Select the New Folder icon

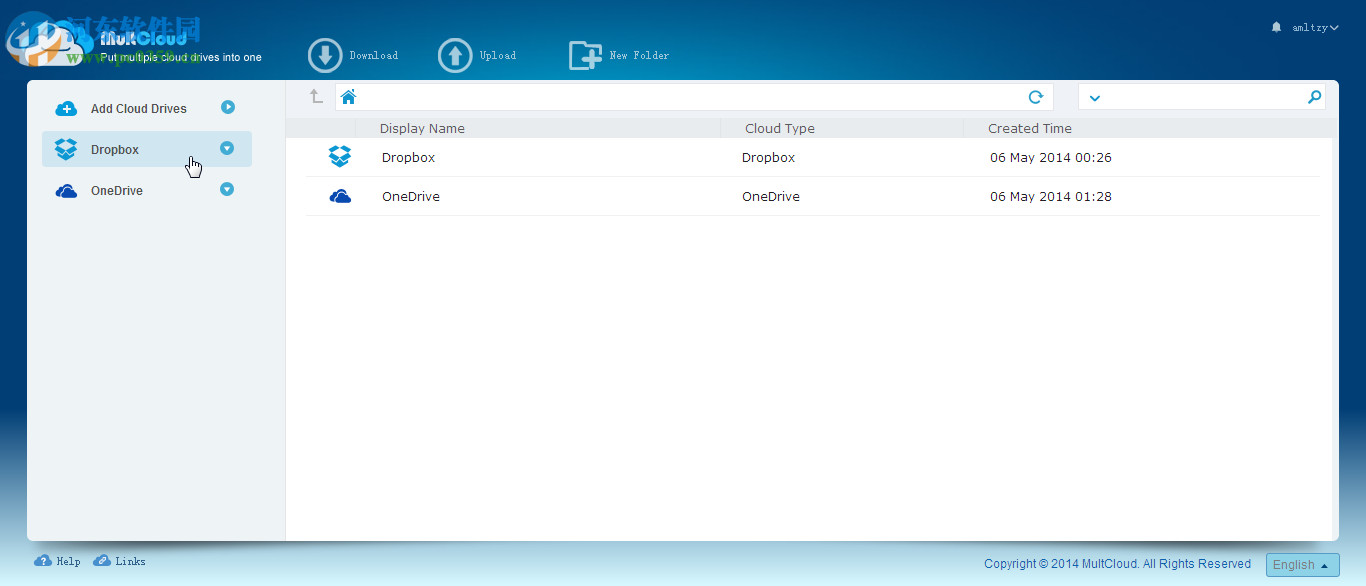[x=586, y=55]
